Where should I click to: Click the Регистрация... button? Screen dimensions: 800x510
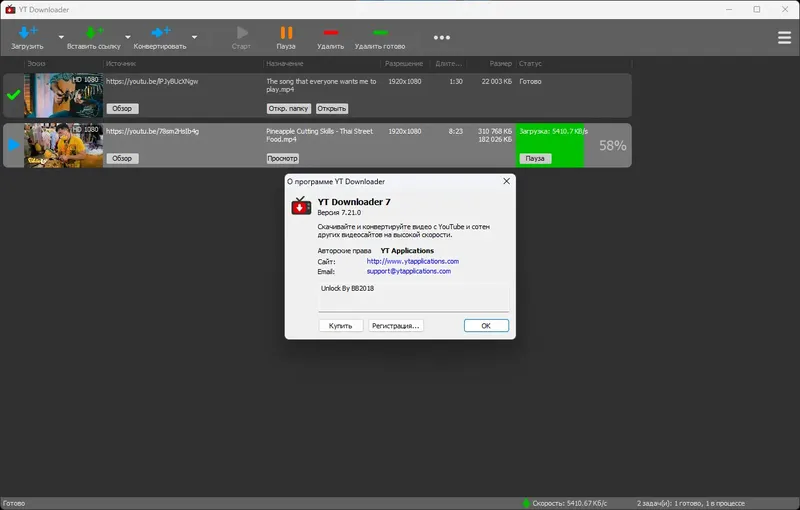point(396,326)
